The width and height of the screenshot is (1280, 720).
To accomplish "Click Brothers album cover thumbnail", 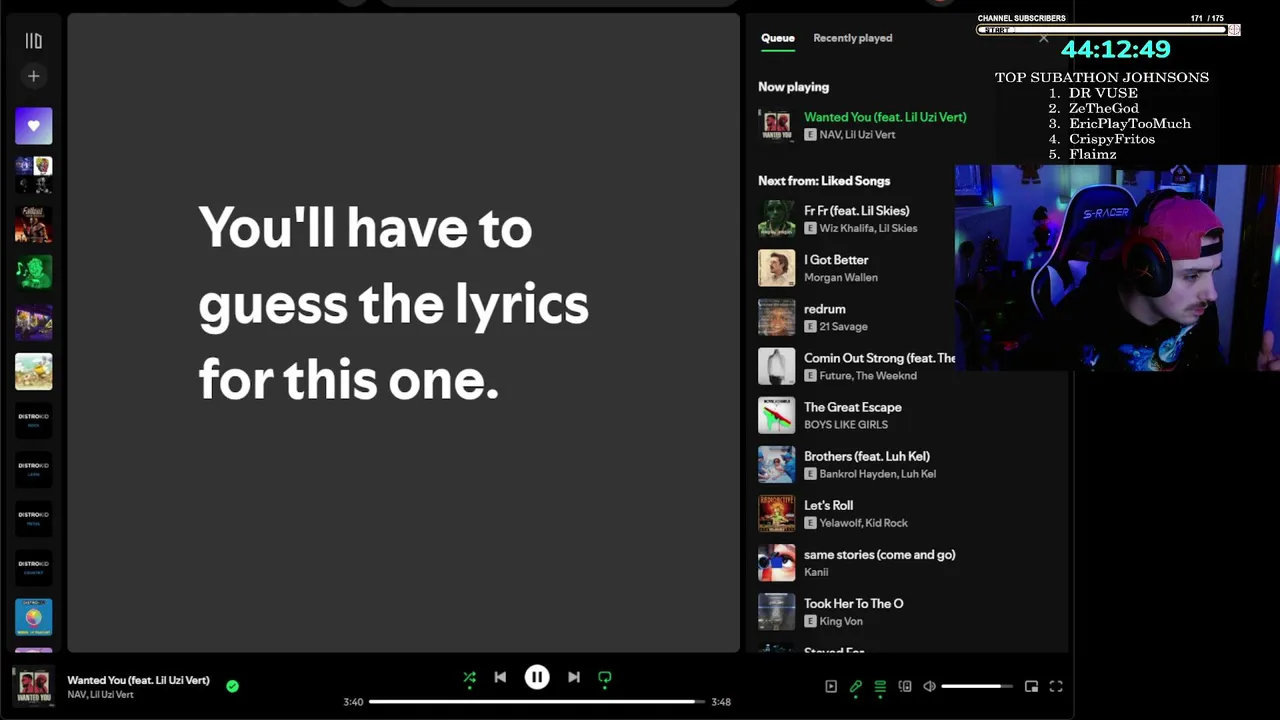I will coord(777,464).
